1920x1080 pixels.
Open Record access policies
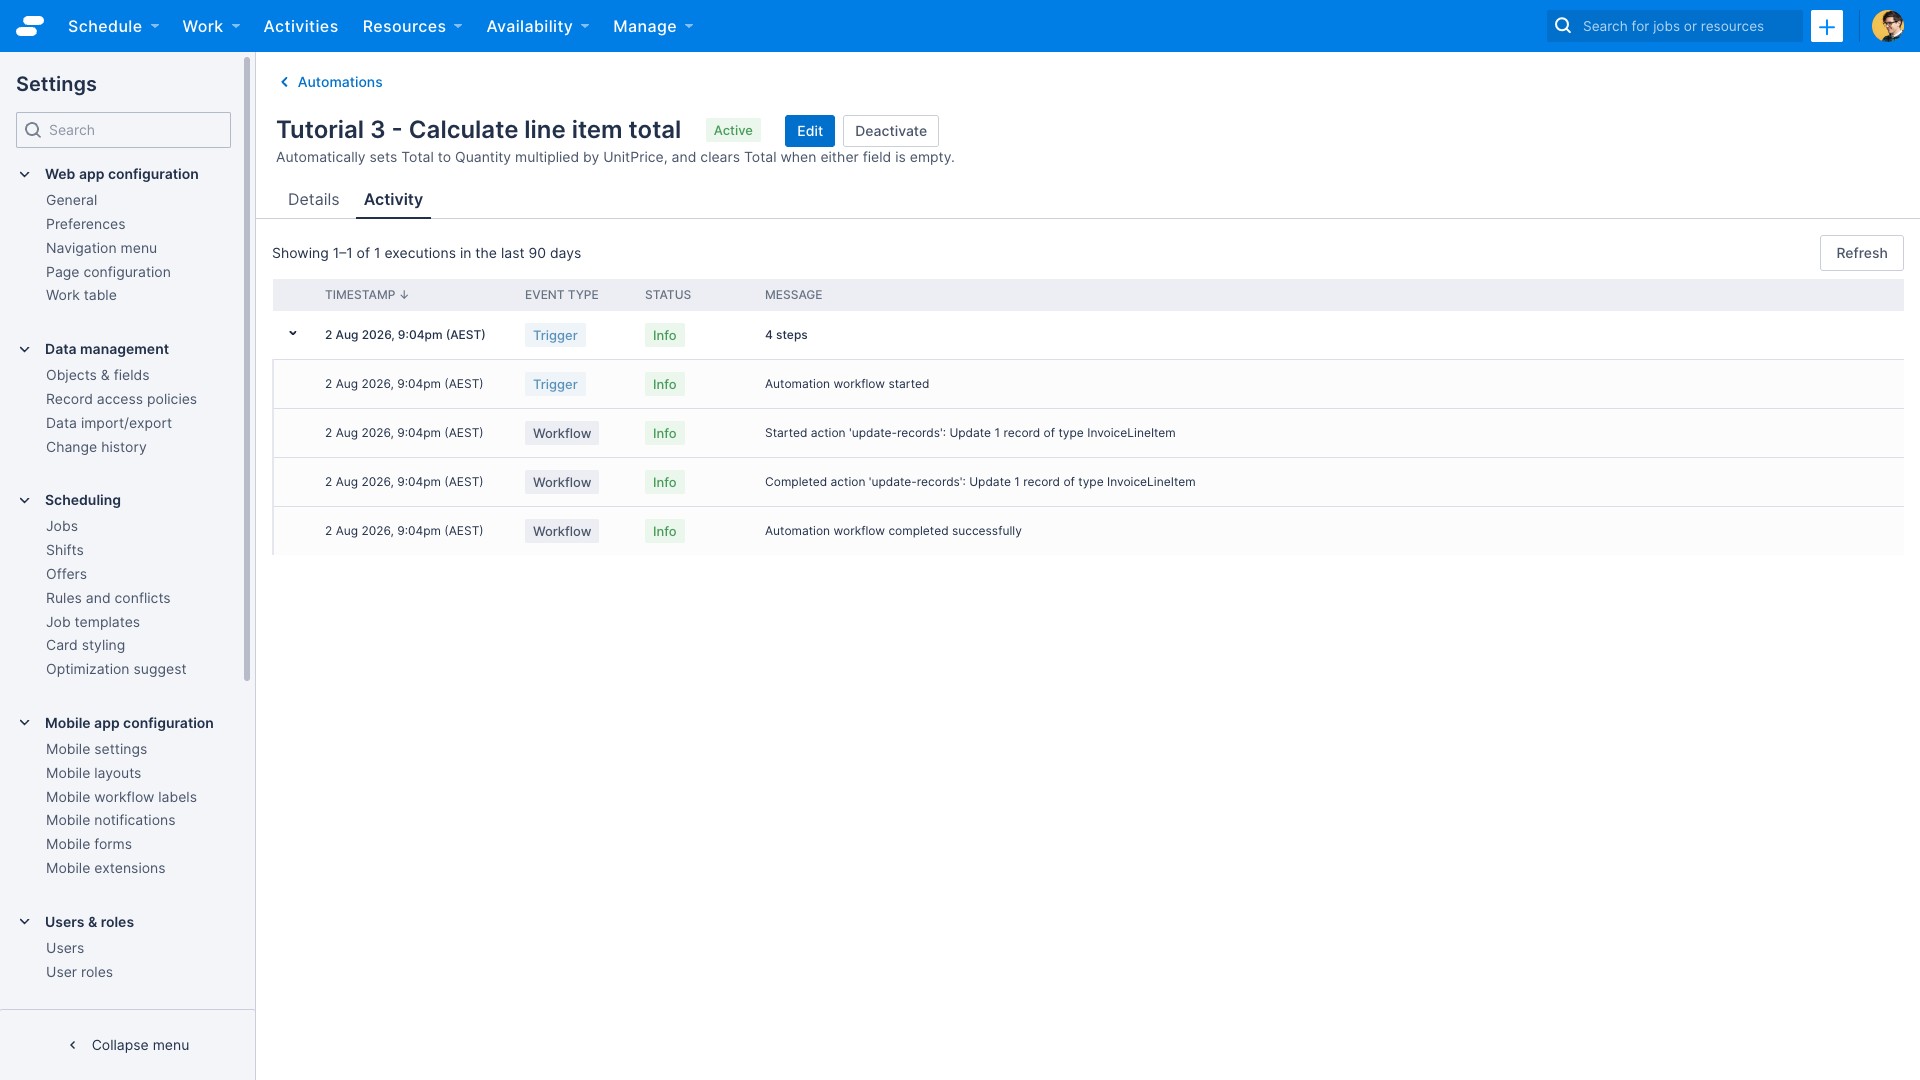(121, 399)
